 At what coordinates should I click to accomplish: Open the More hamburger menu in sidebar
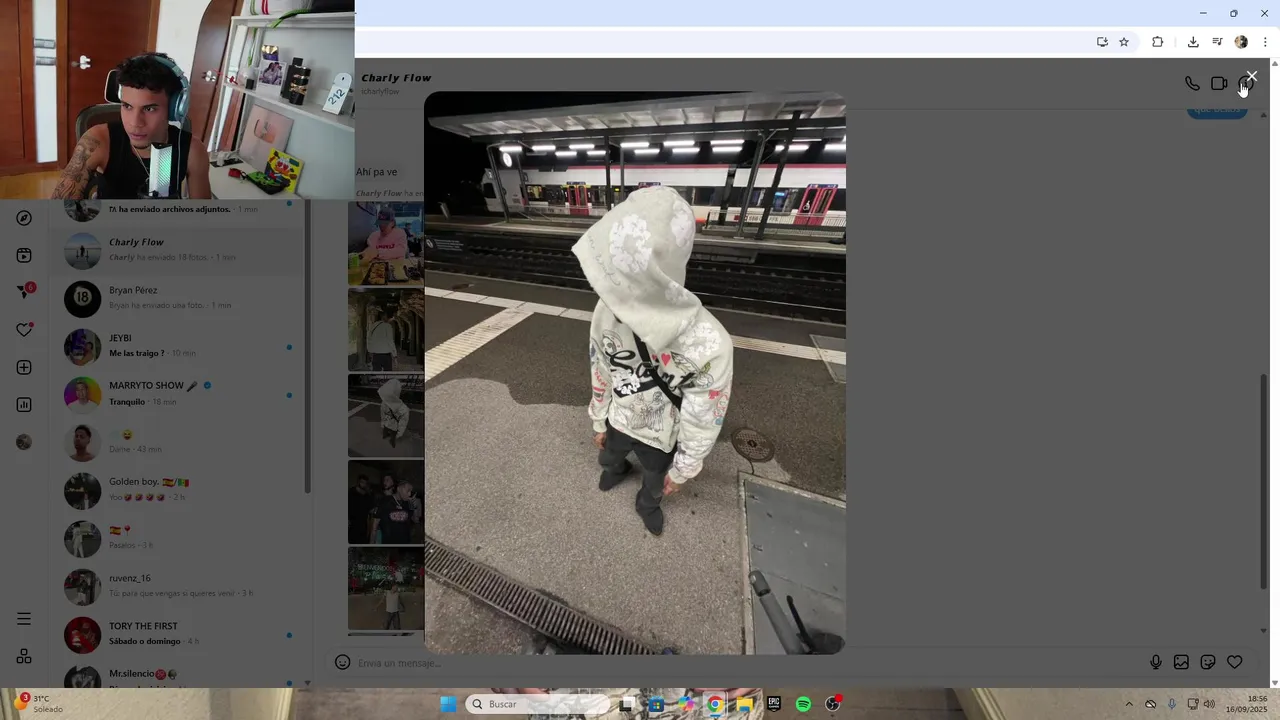[24, 619]
